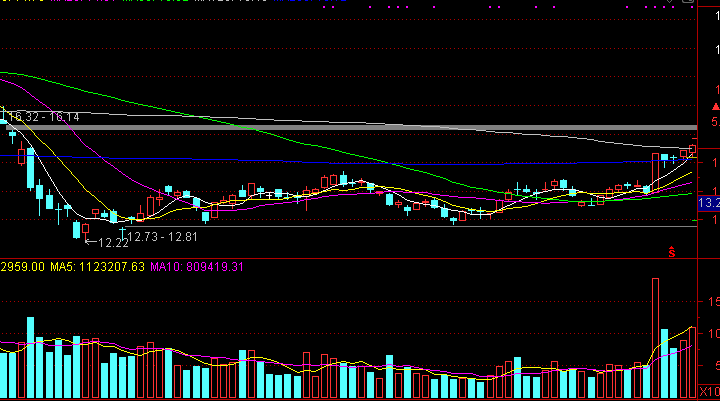Click the latest red candlestick on the right

(692, 149)
